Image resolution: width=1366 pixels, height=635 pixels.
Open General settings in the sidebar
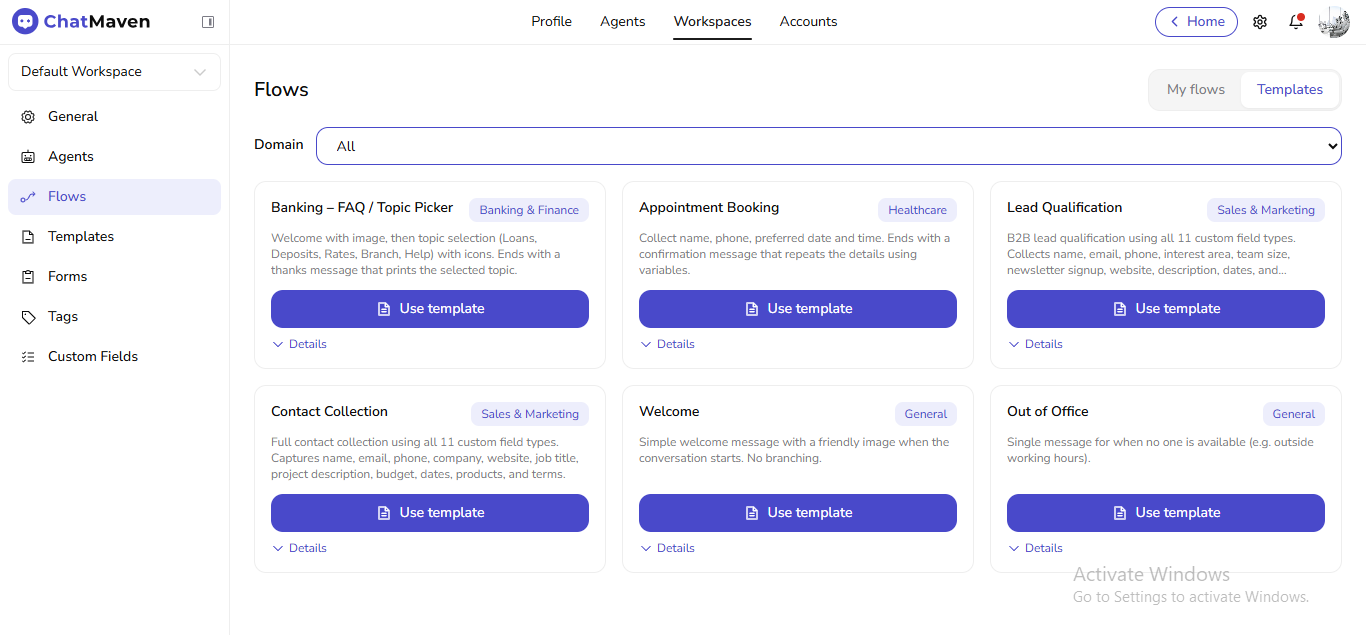[x=29, y=116]
